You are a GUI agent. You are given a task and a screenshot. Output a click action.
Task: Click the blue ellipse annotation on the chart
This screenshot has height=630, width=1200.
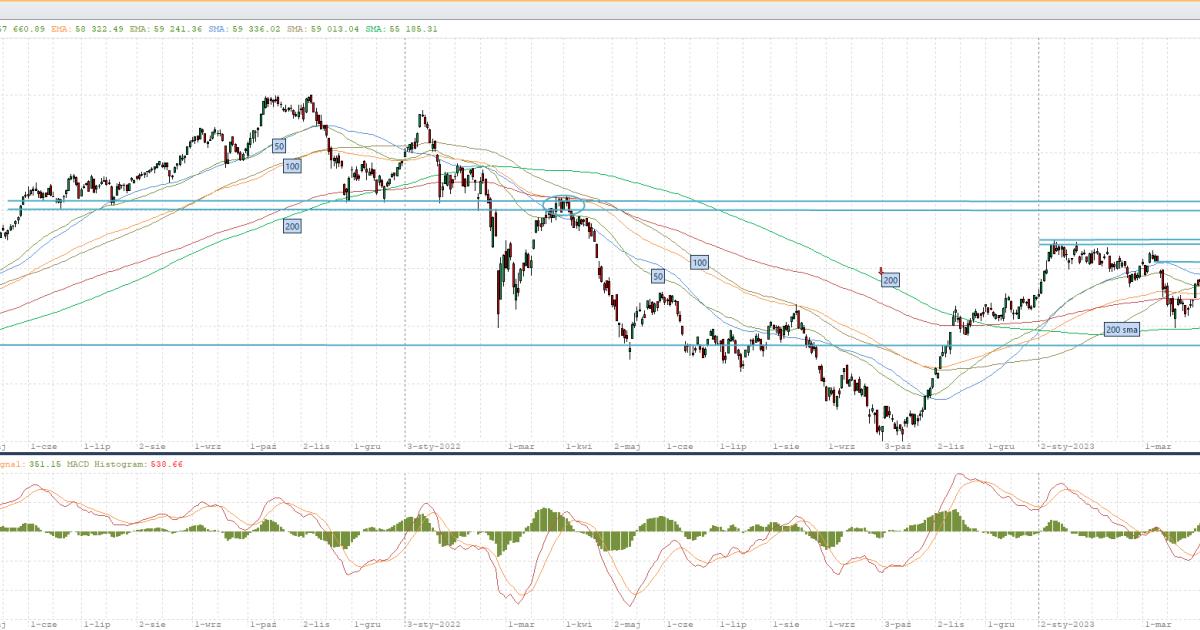tap(563, 206)
